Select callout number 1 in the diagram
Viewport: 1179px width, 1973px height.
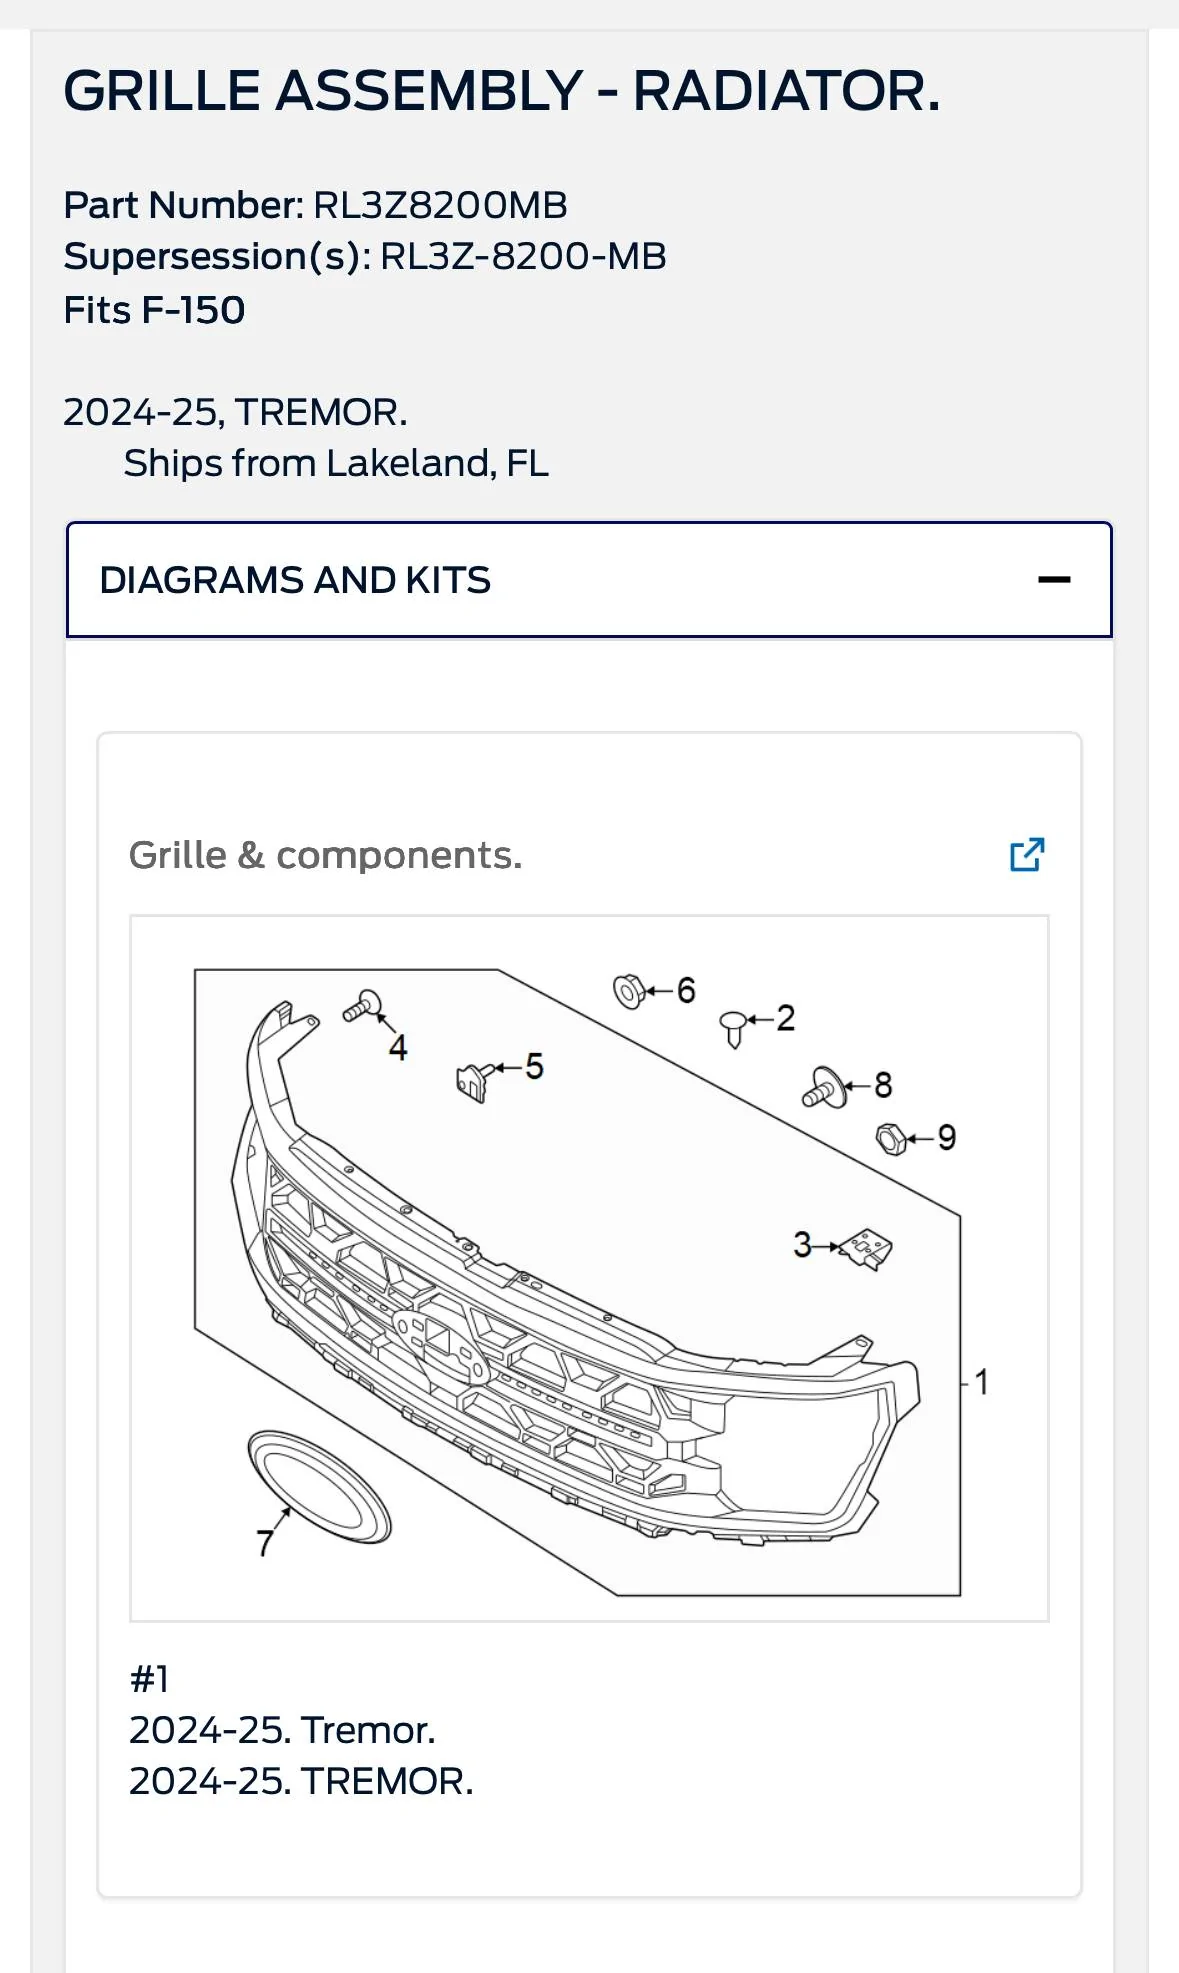(982, 1382)
